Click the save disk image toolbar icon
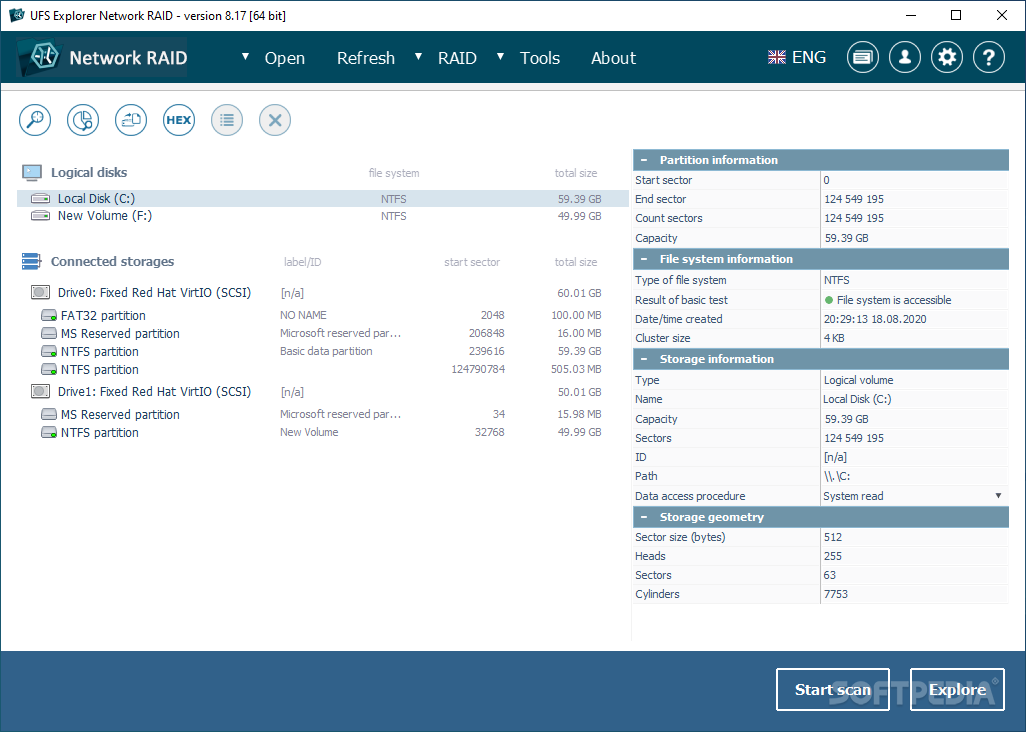Screen dimensions: 1026x732 coord(131,120)
